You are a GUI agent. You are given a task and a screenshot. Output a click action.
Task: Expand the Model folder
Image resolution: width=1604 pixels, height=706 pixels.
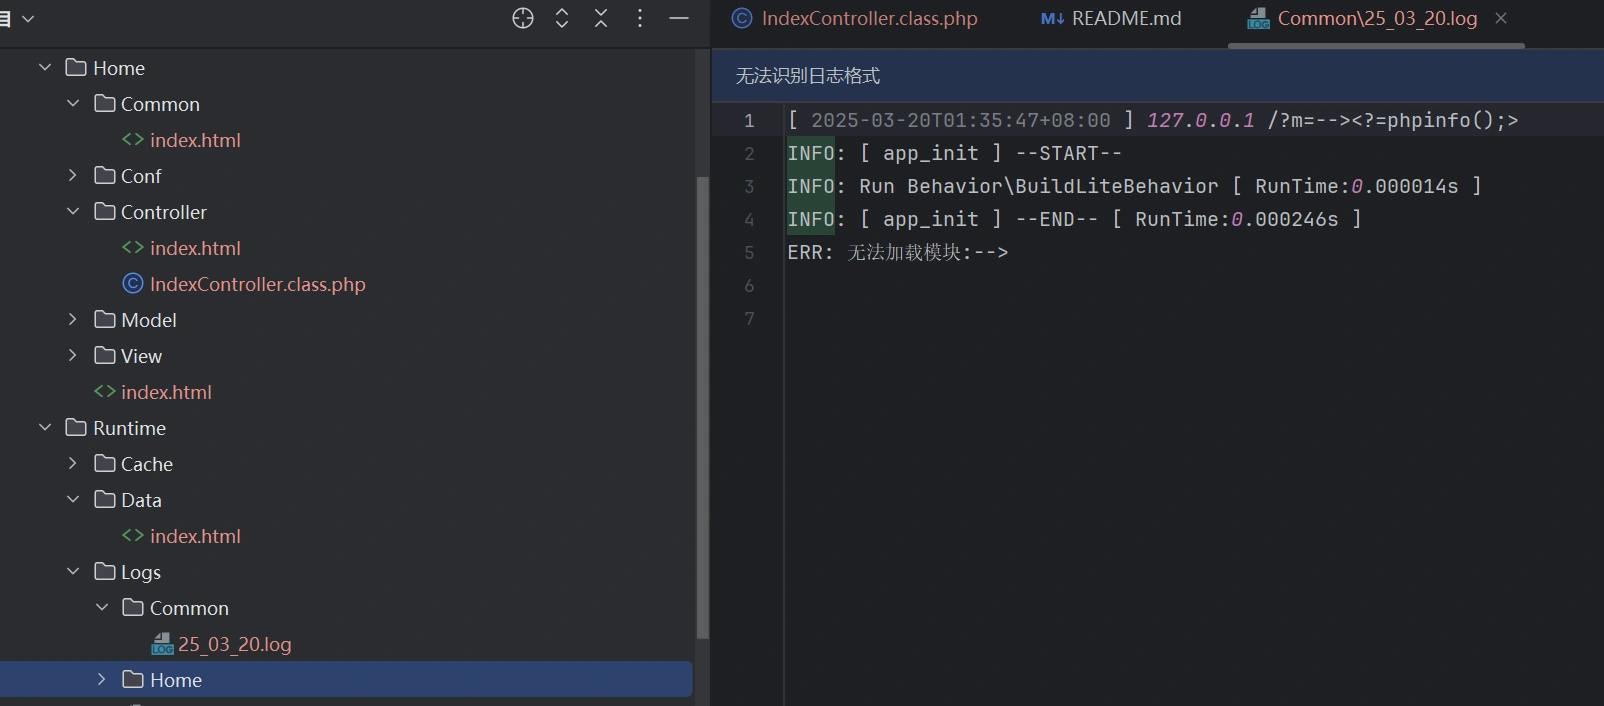73,320
